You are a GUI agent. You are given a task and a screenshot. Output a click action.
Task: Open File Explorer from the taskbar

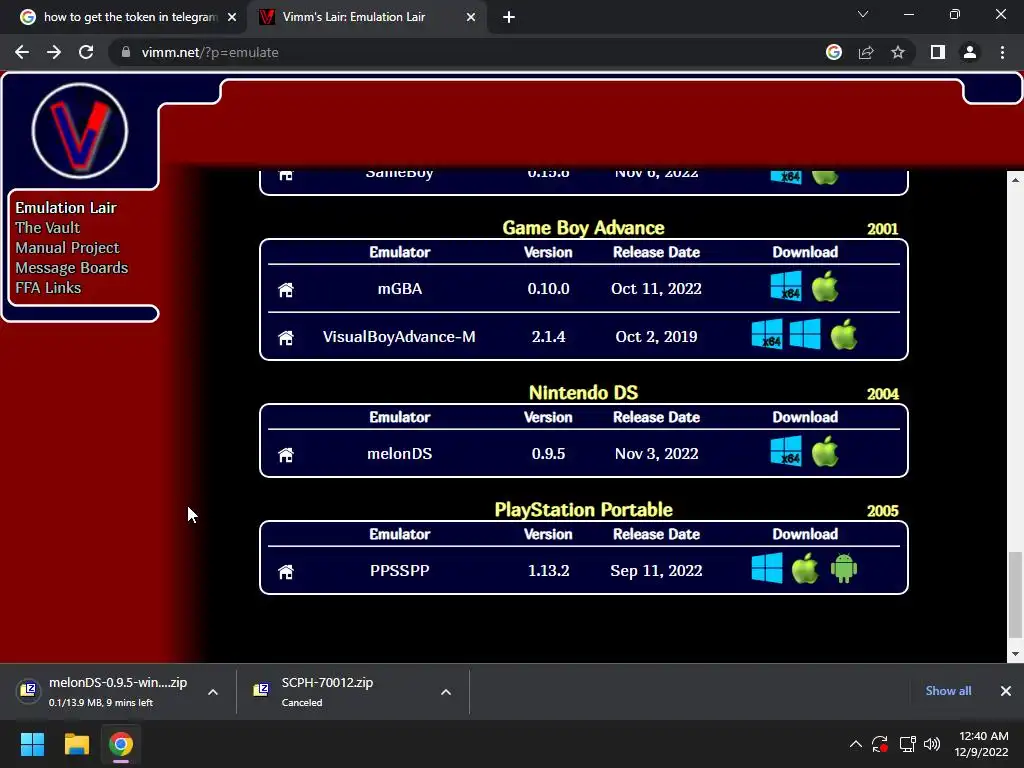(x=76, y=744)
